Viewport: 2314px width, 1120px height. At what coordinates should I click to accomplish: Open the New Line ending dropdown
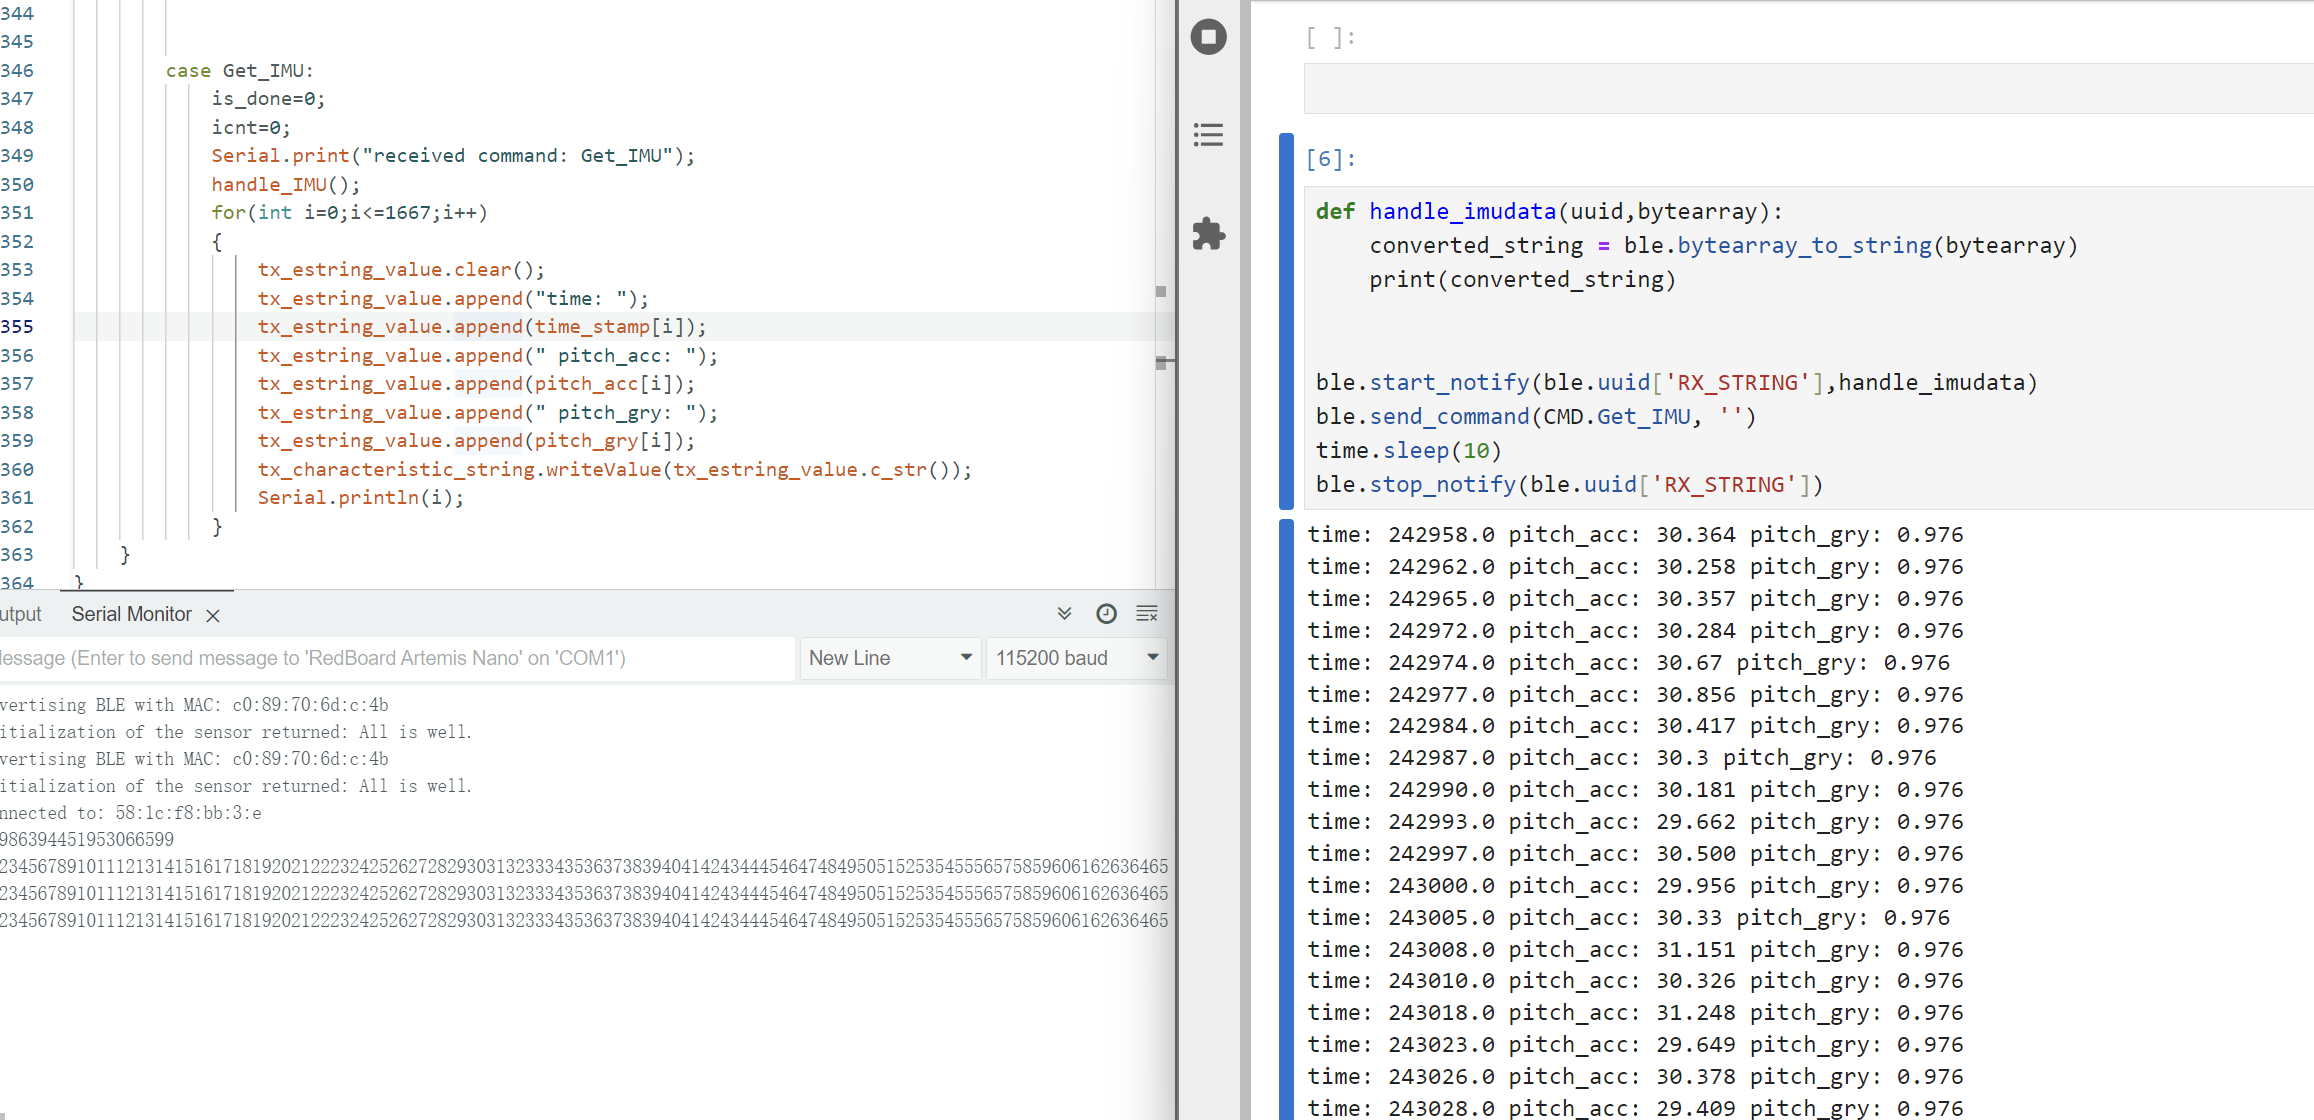889,658
